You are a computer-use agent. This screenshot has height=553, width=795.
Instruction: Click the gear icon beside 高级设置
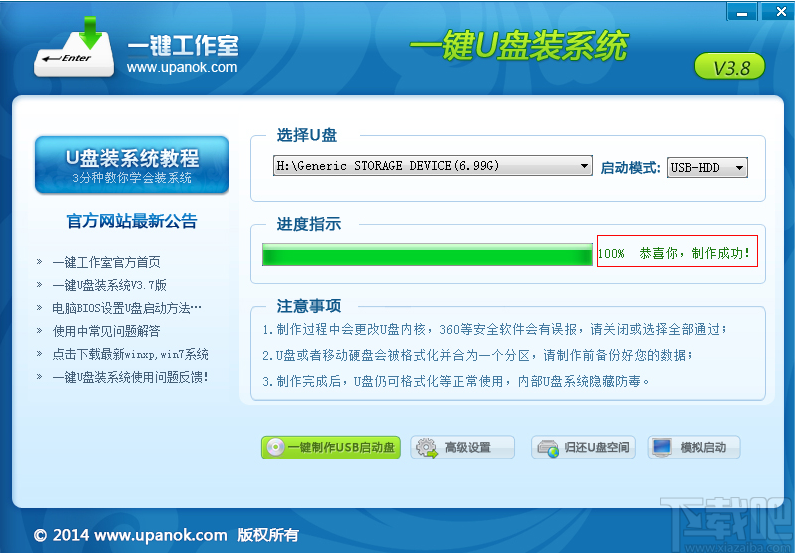[x=426, y=448]
